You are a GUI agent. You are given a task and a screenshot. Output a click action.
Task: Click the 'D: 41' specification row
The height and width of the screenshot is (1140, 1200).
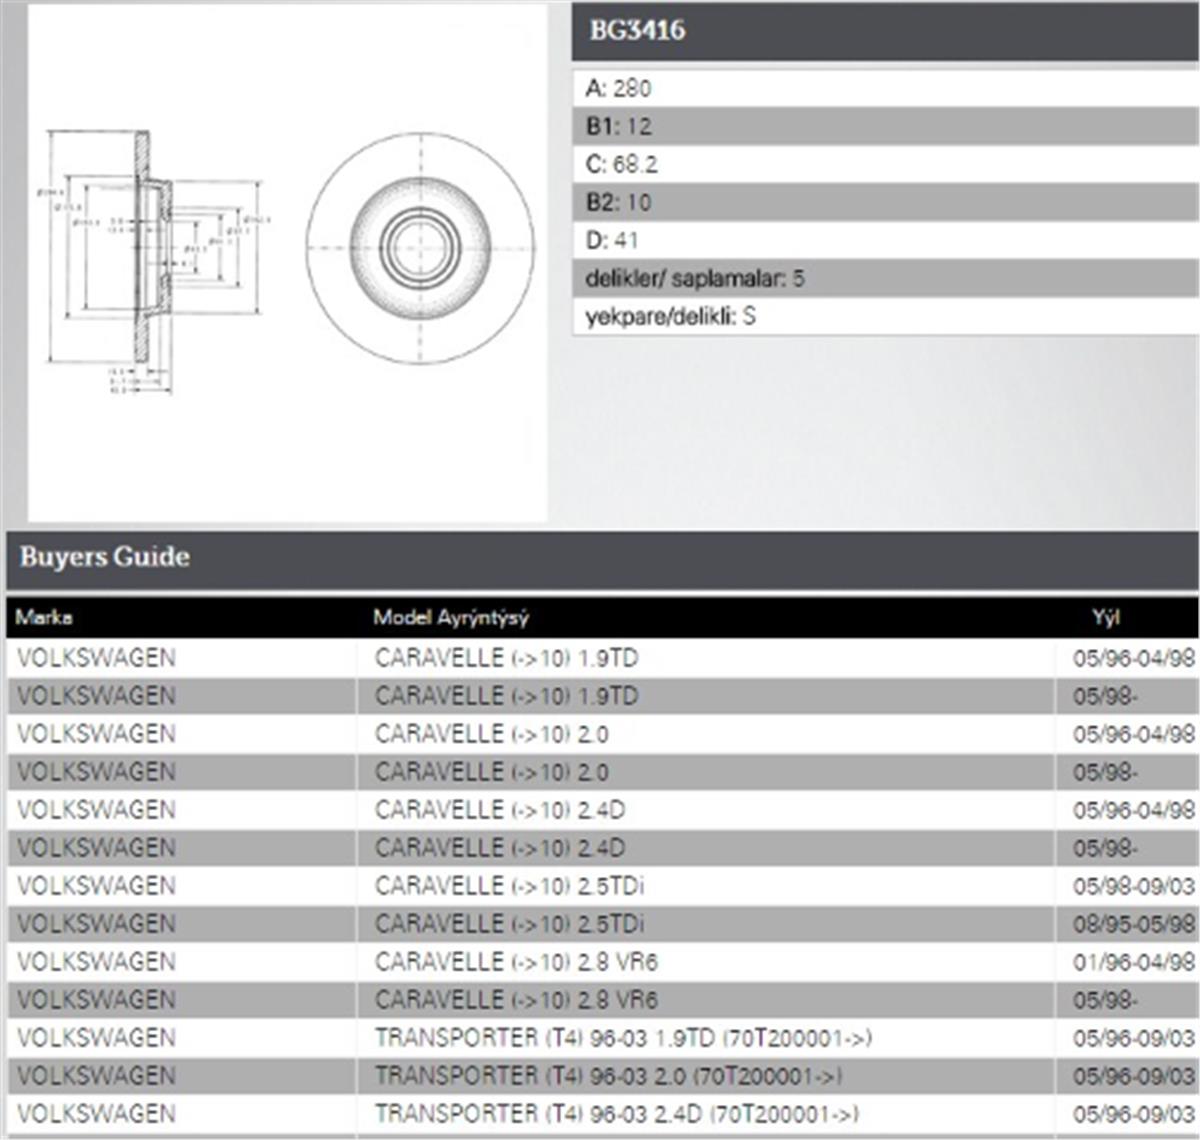tap(886, 240)
